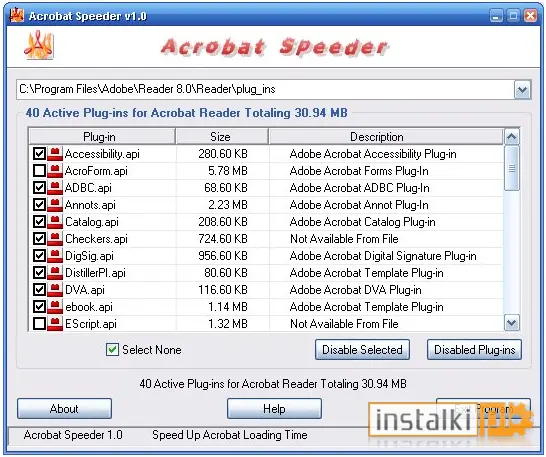The height and width of the screenshot is (457, 546).
Task: Click the plug-in list scrollbar thumb
Action: (512, 168)
